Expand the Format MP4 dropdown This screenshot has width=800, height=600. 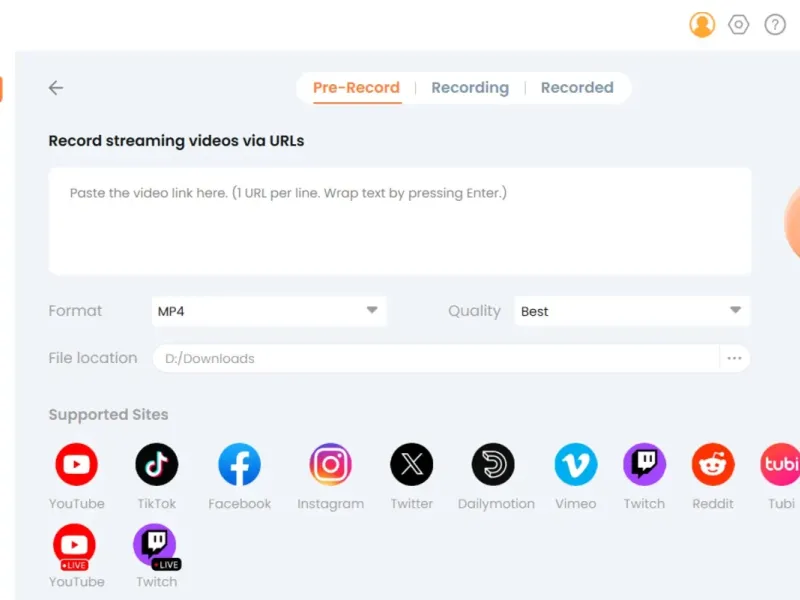(x=269, y=311)
